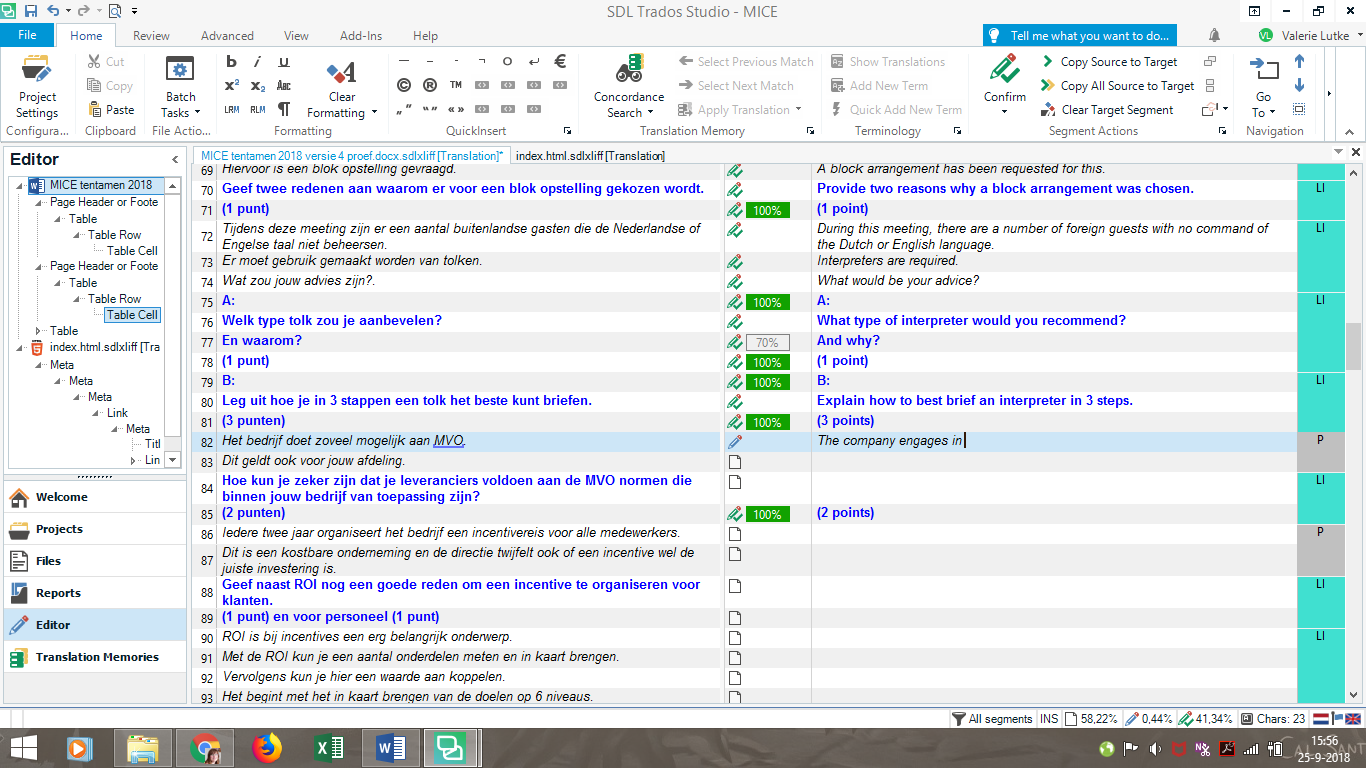
Task: Open Concordance Search dropdown arrow
Action: (651, 113)
